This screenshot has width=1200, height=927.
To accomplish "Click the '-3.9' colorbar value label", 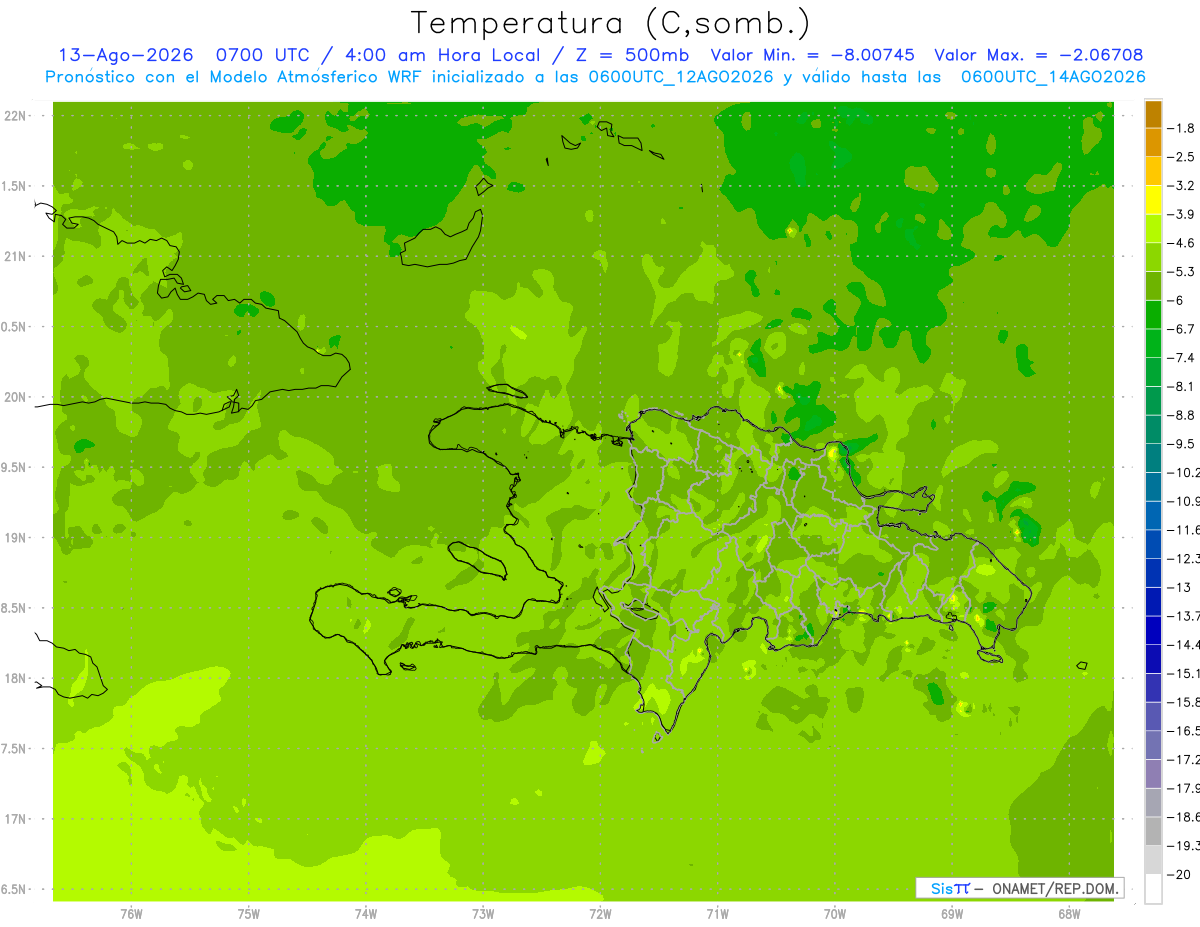I will pos(1181,214).
